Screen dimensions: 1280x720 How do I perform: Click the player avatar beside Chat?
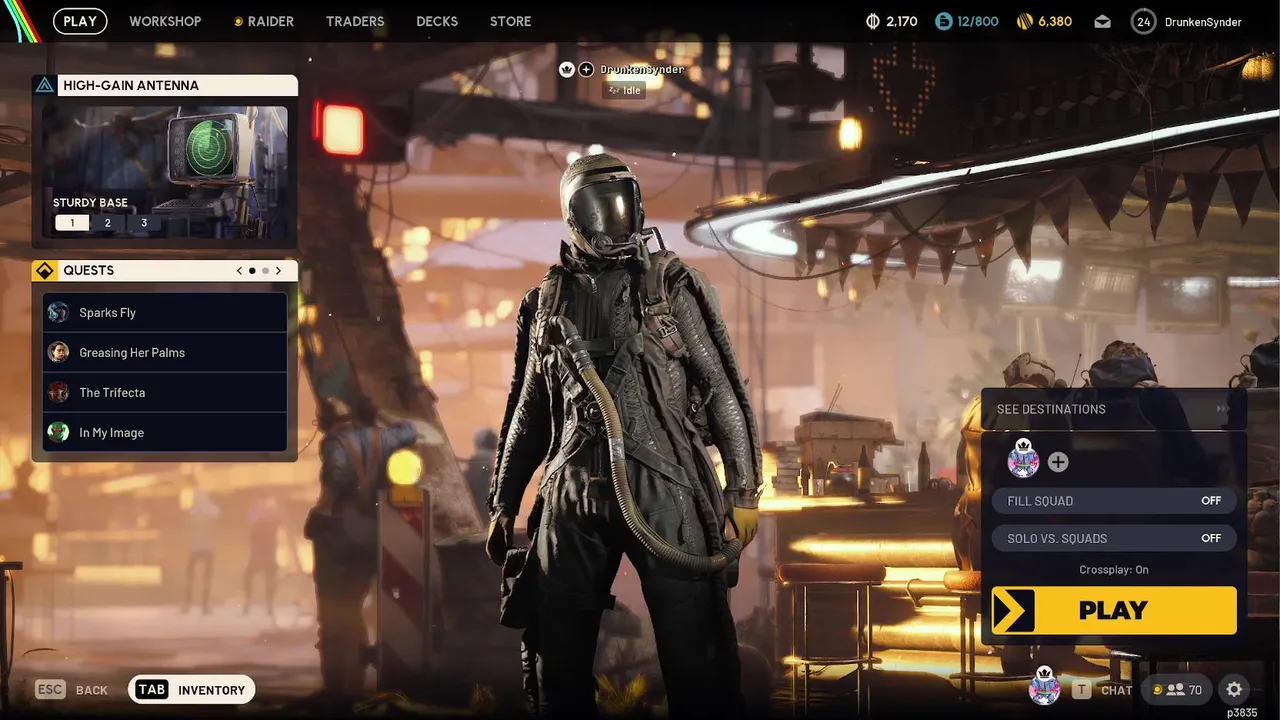click(1044, 687)
